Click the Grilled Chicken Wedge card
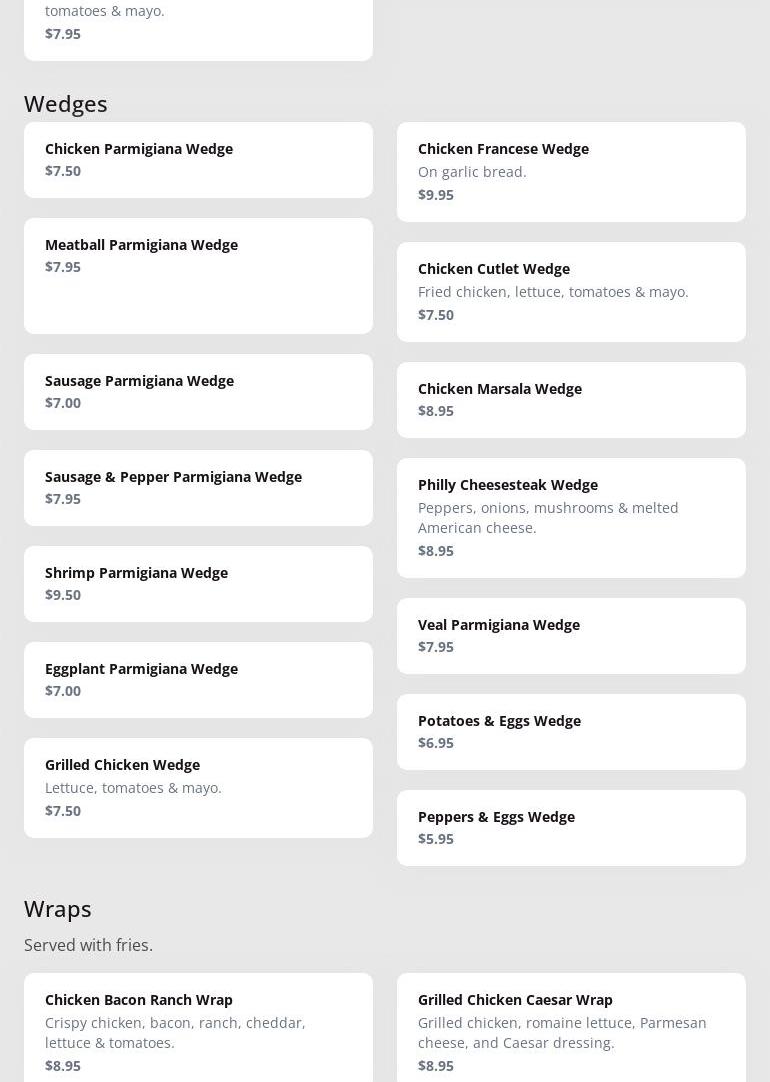770x1082 pixels. tap(198, 787)
